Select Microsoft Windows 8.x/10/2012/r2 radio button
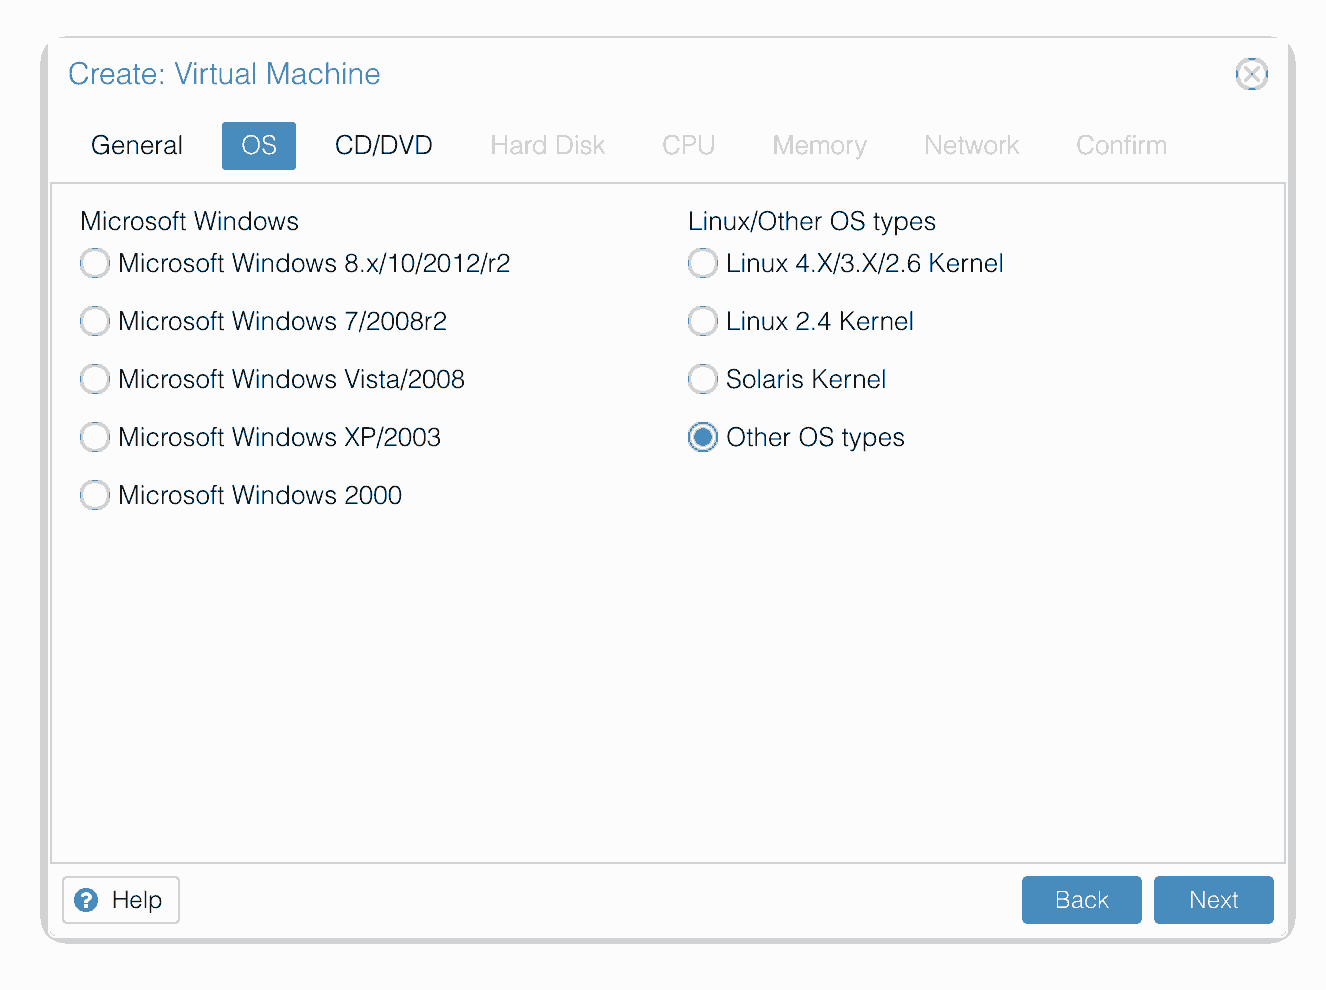Image resolution: width=1326 pixels, height=990 pixels. (95, 263)
